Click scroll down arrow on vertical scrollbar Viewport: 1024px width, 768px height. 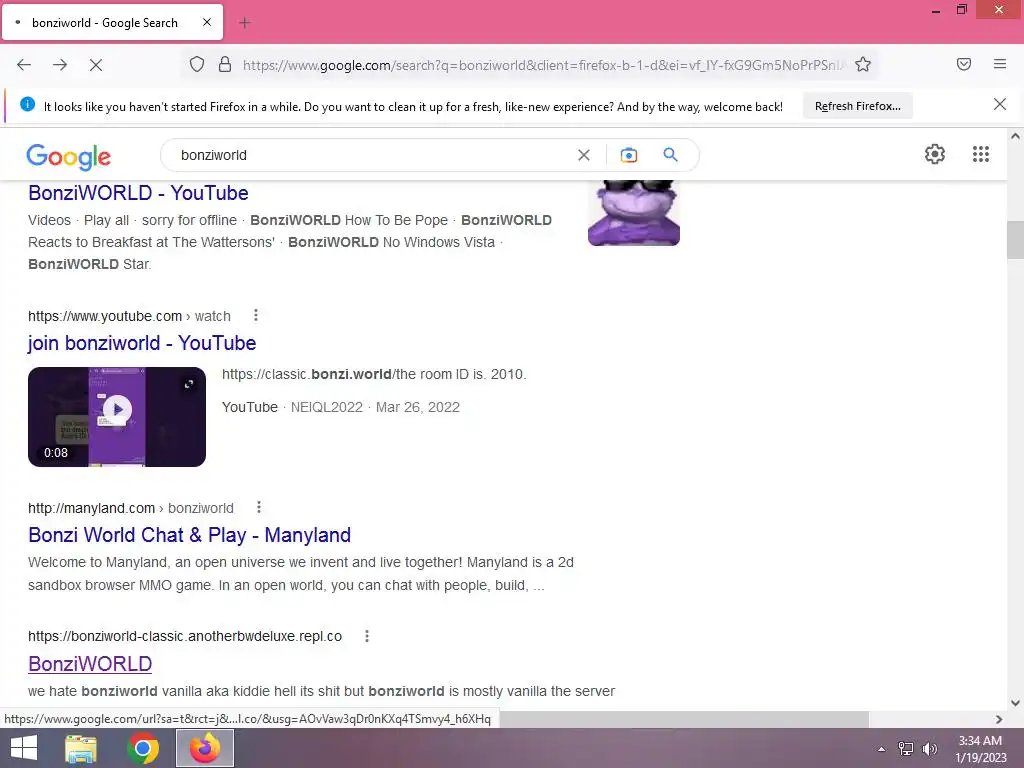coord(1015,703)
